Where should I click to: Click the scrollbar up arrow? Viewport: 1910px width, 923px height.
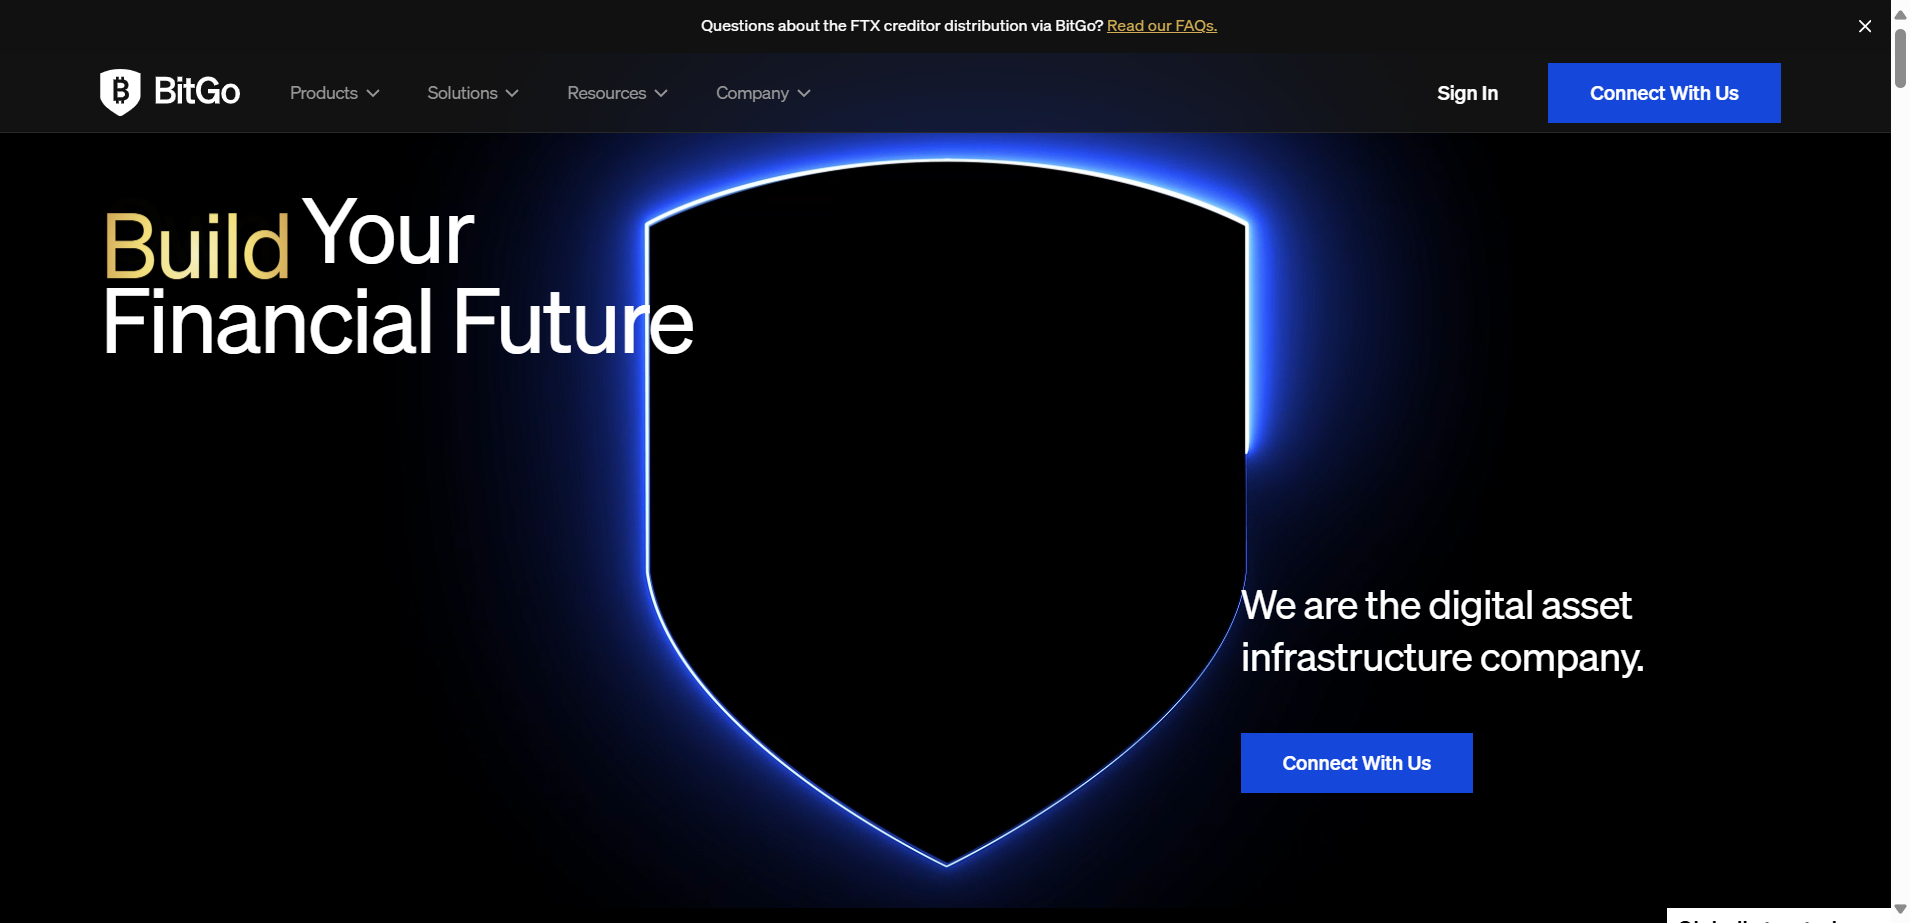1900,14
